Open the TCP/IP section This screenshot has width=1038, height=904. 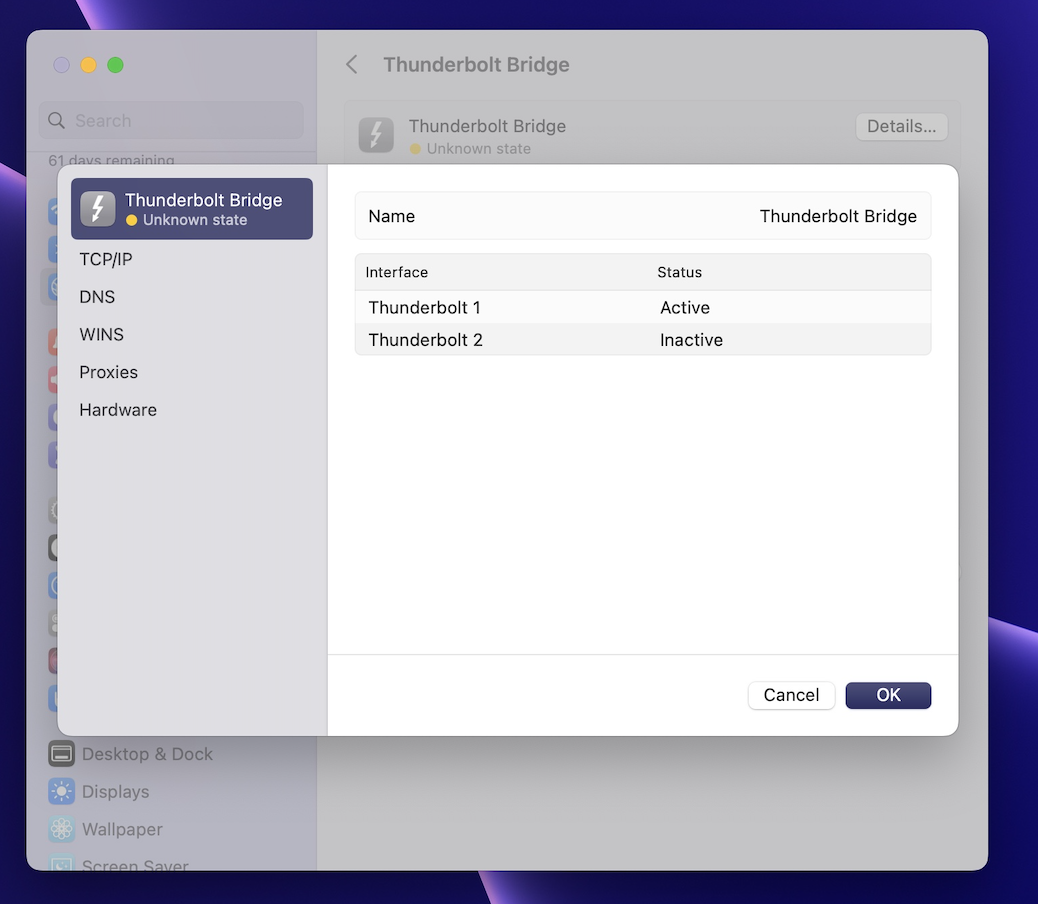(x=106, y=259)
